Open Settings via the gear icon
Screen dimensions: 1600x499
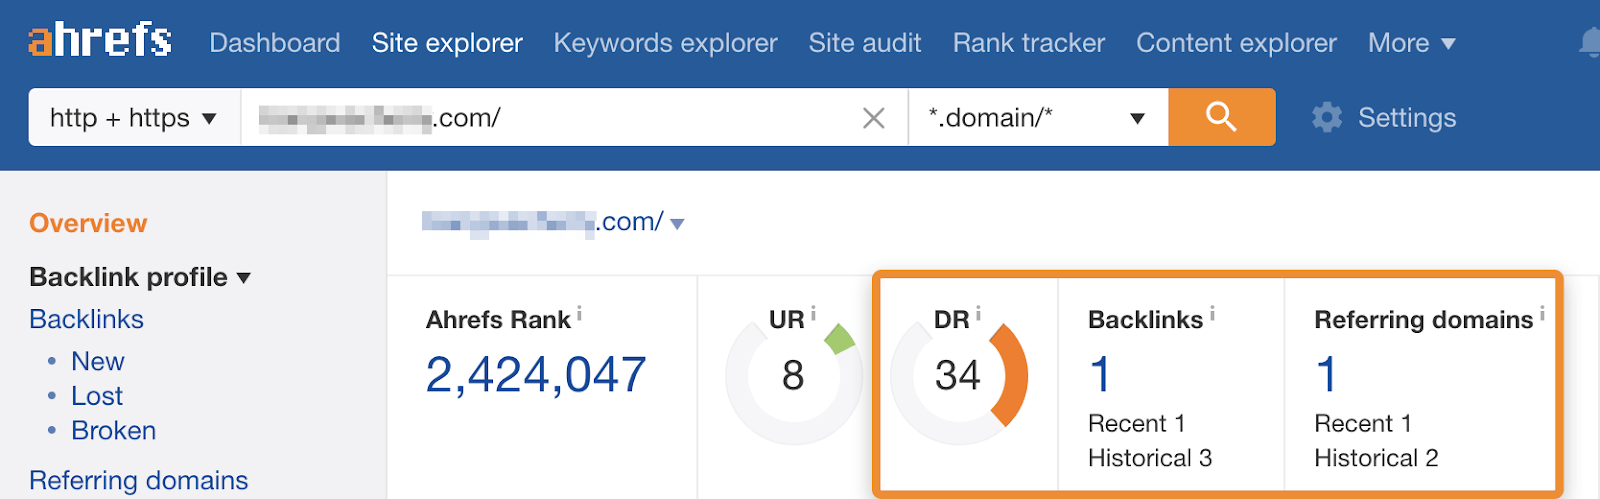click(1327, 118)
